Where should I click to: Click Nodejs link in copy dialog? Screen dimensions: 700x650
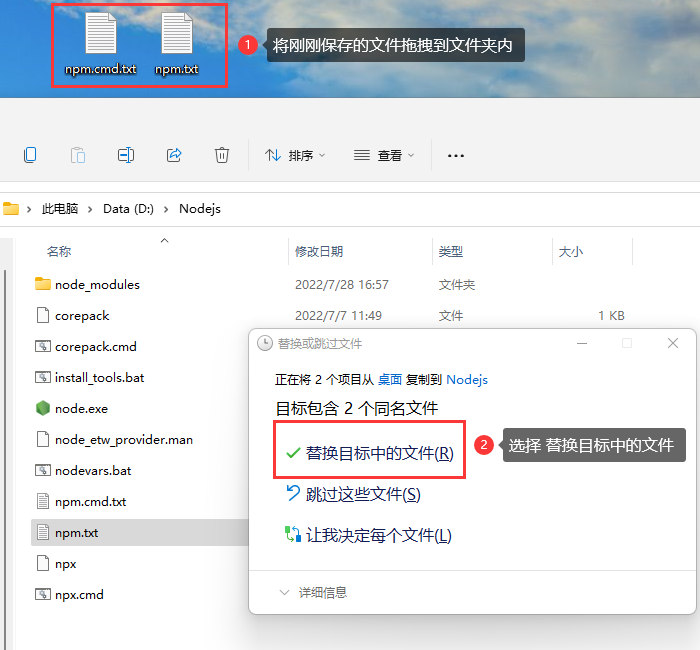tap(467, 379)
